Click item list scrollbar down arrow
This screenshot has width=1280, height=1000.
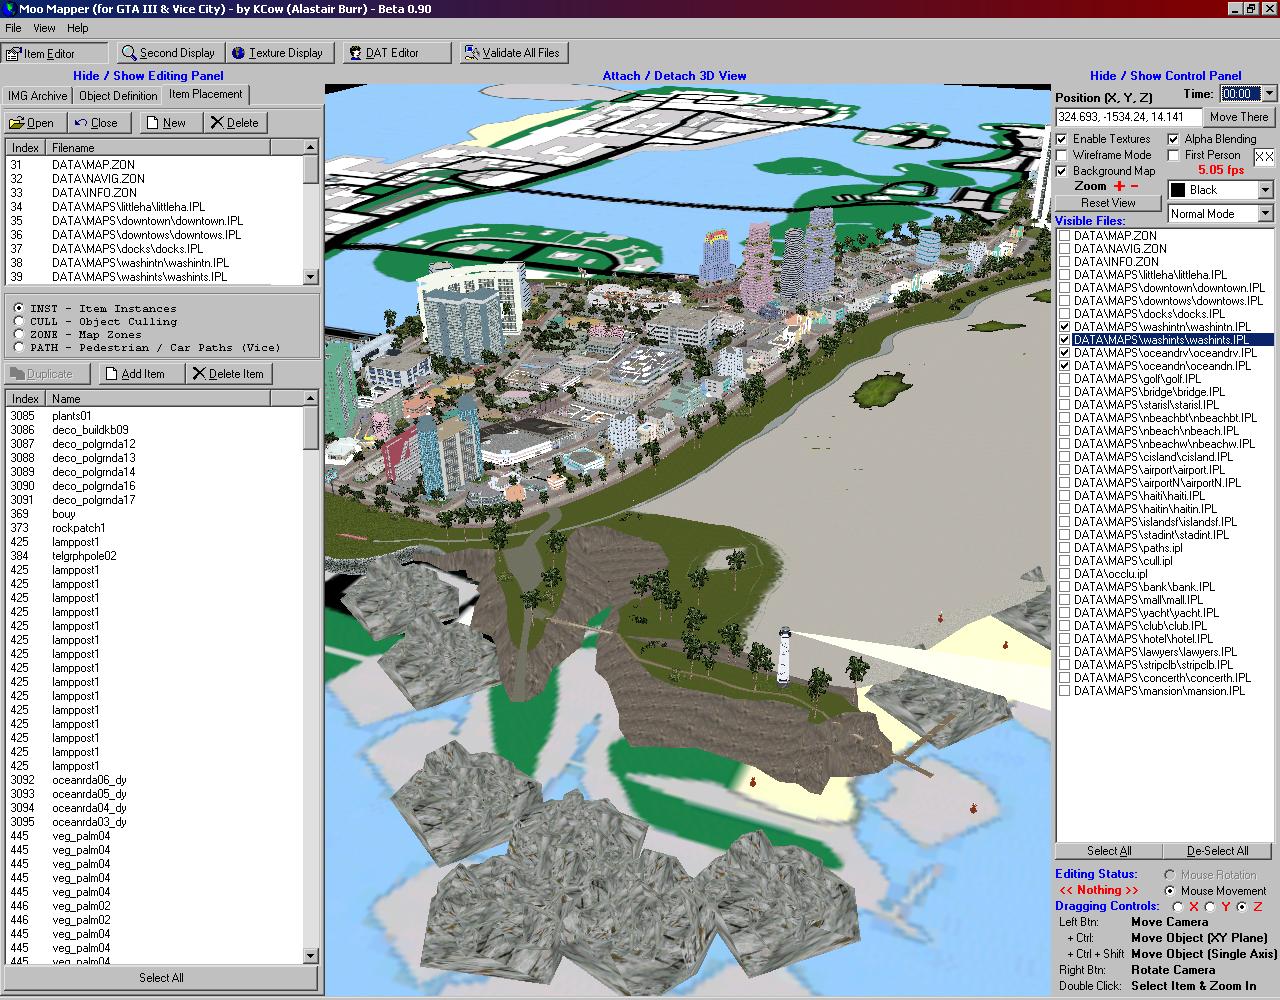click(311, 956)
